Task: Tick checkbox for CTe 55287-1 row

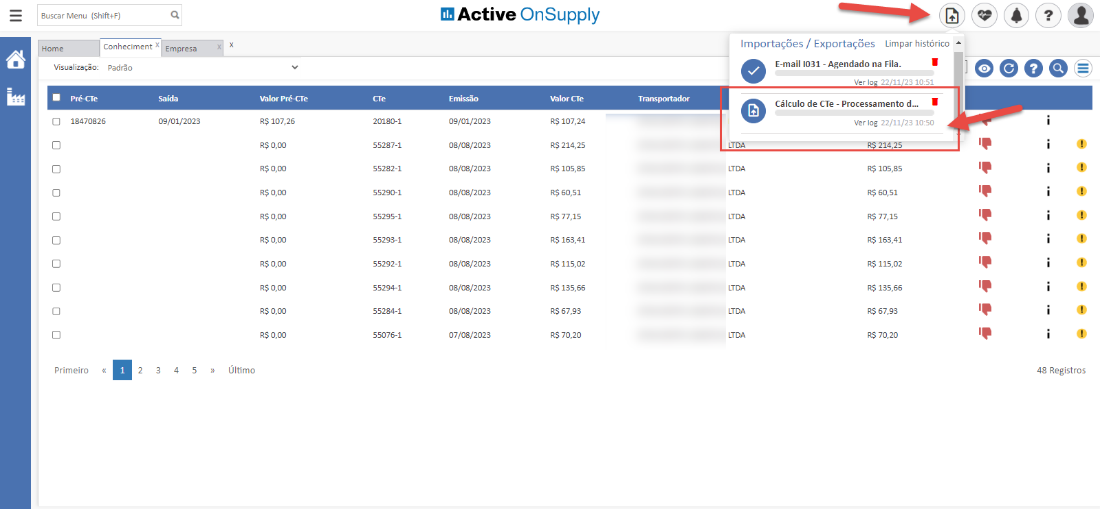Action: click(x=56, y=145)
